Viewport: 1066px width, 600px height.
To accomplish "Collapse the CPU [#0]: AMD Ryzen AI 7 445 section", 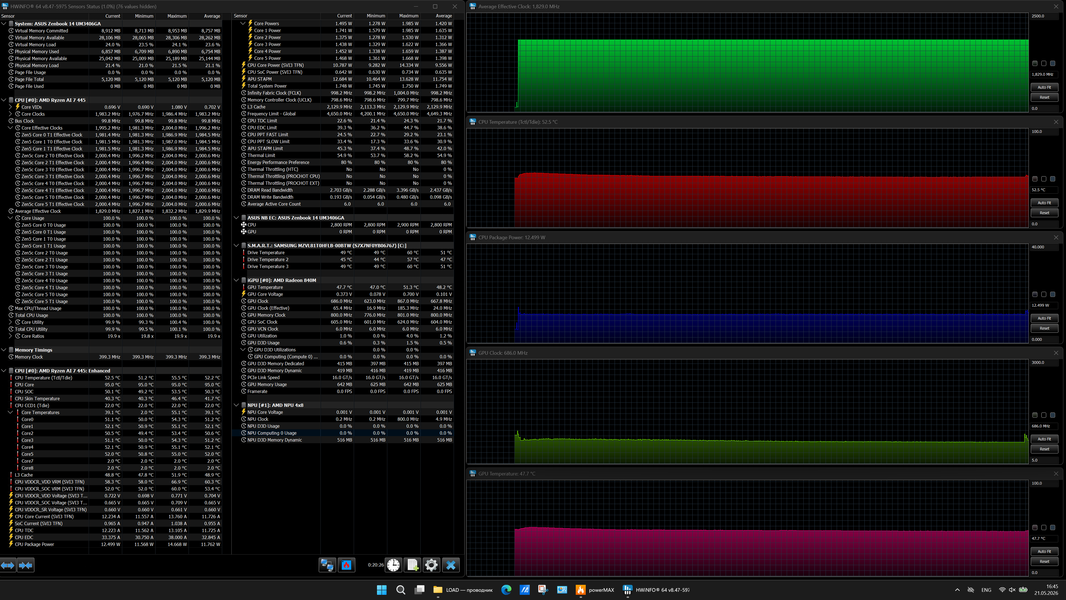I will click(3, 100).
